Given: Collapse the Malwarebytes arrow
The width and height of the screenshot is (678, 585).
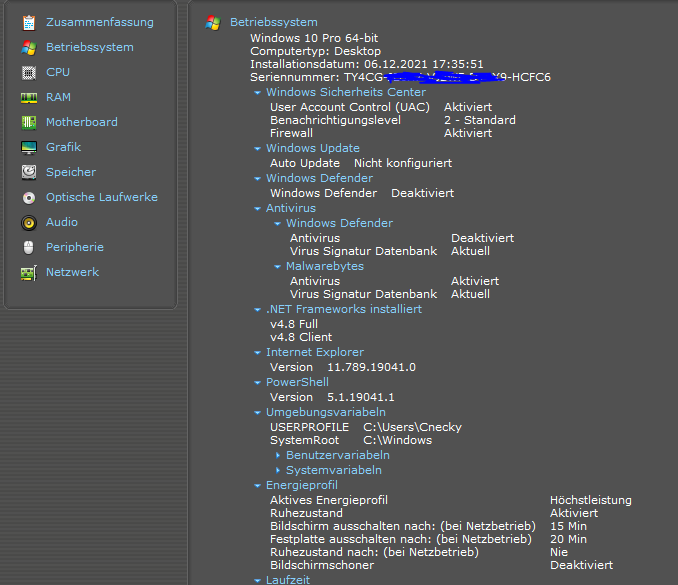Looking at the screenshot, I should click(x=278, y=266).
